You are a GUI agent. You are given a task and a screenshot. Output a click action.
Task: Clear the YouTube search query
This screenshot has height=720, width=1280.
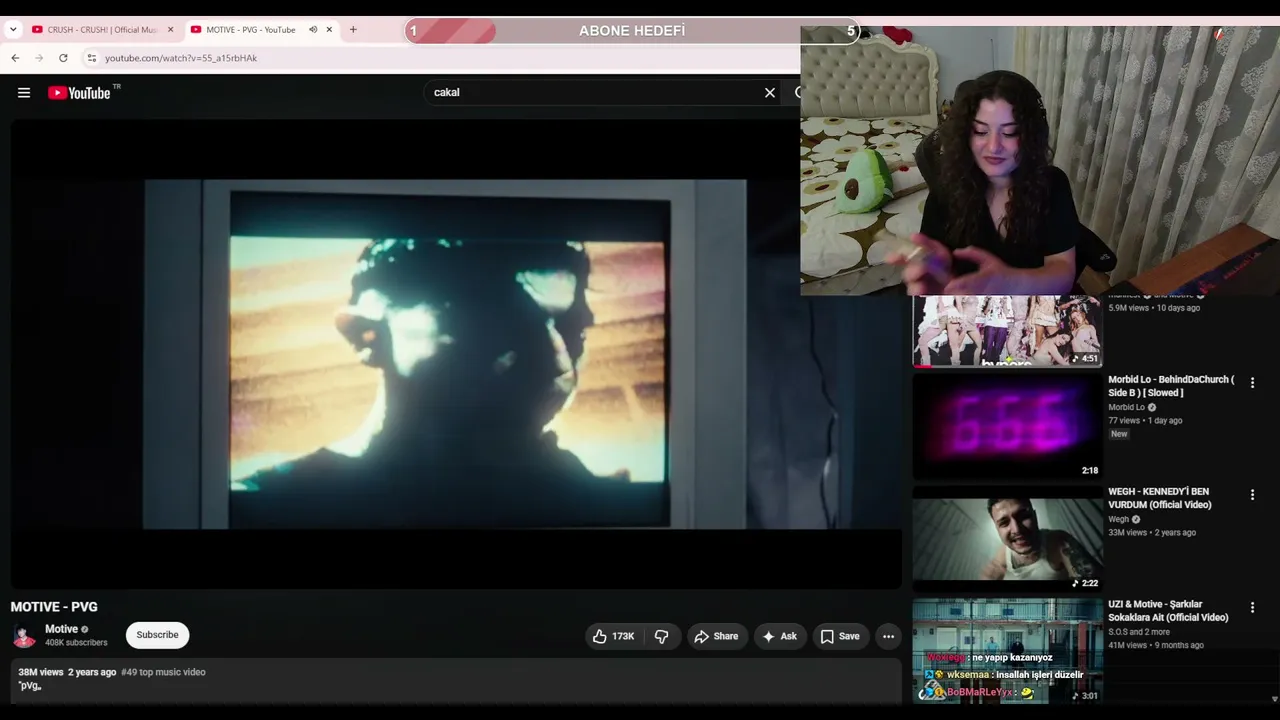770,93
